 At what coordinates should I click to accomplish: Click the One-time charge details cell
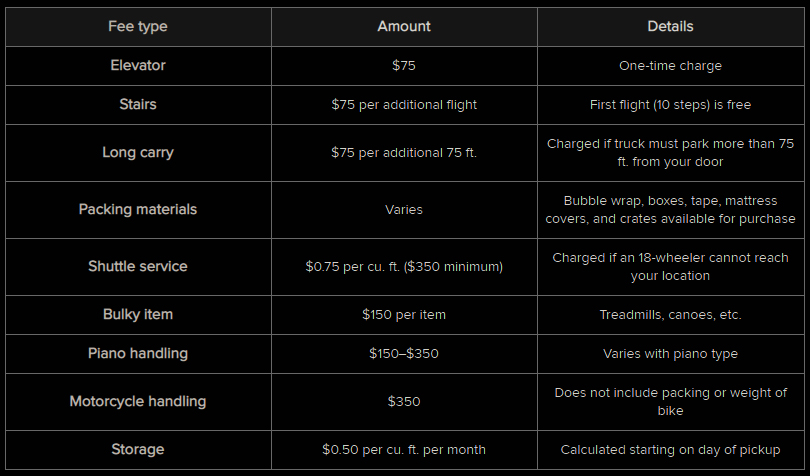pos(671,66)
